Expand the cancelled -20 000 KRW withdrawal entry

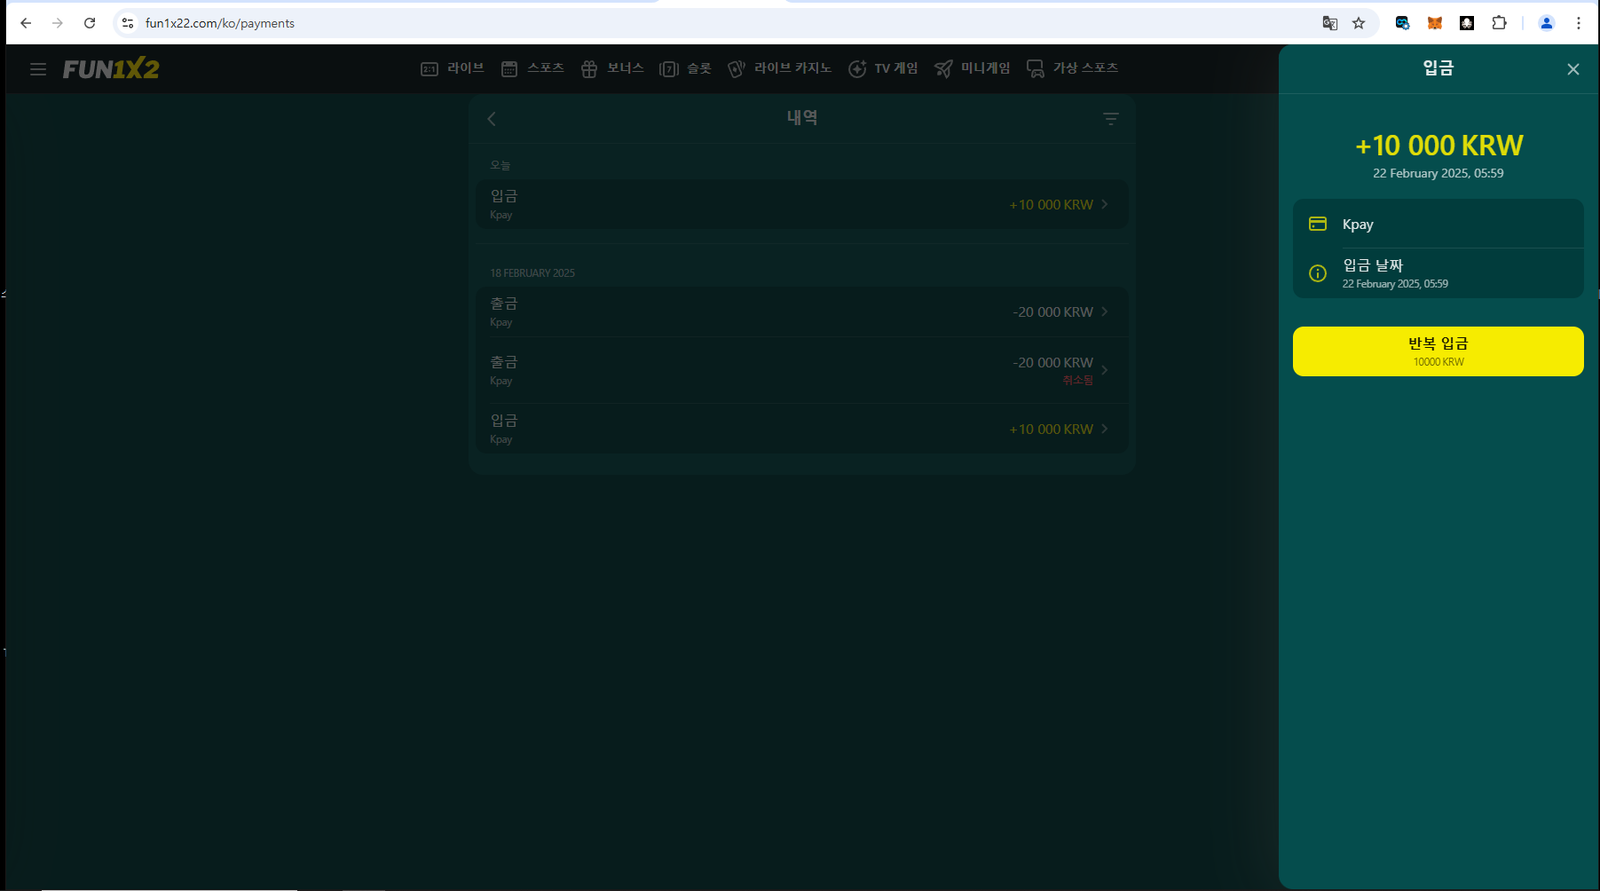(800, 370)
